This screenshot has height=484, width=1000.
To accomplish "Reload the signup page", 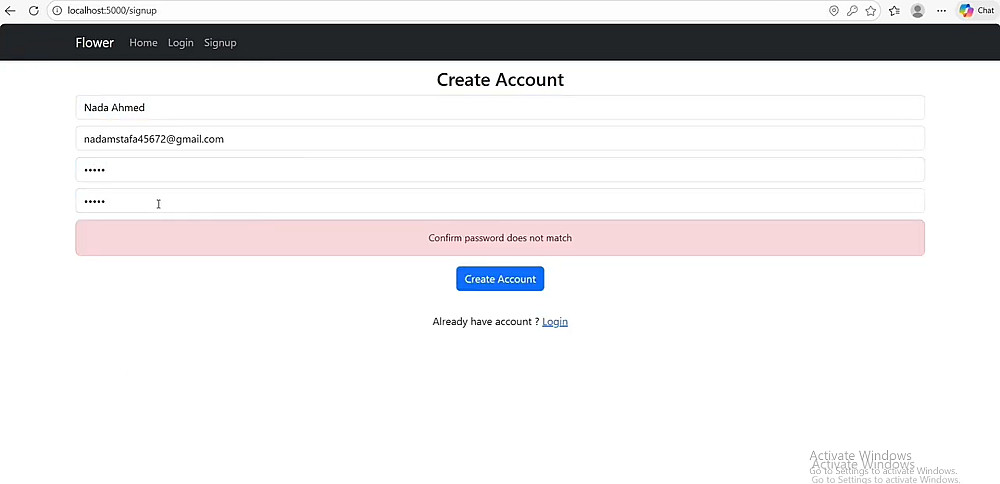I will (x=33, y=11).
